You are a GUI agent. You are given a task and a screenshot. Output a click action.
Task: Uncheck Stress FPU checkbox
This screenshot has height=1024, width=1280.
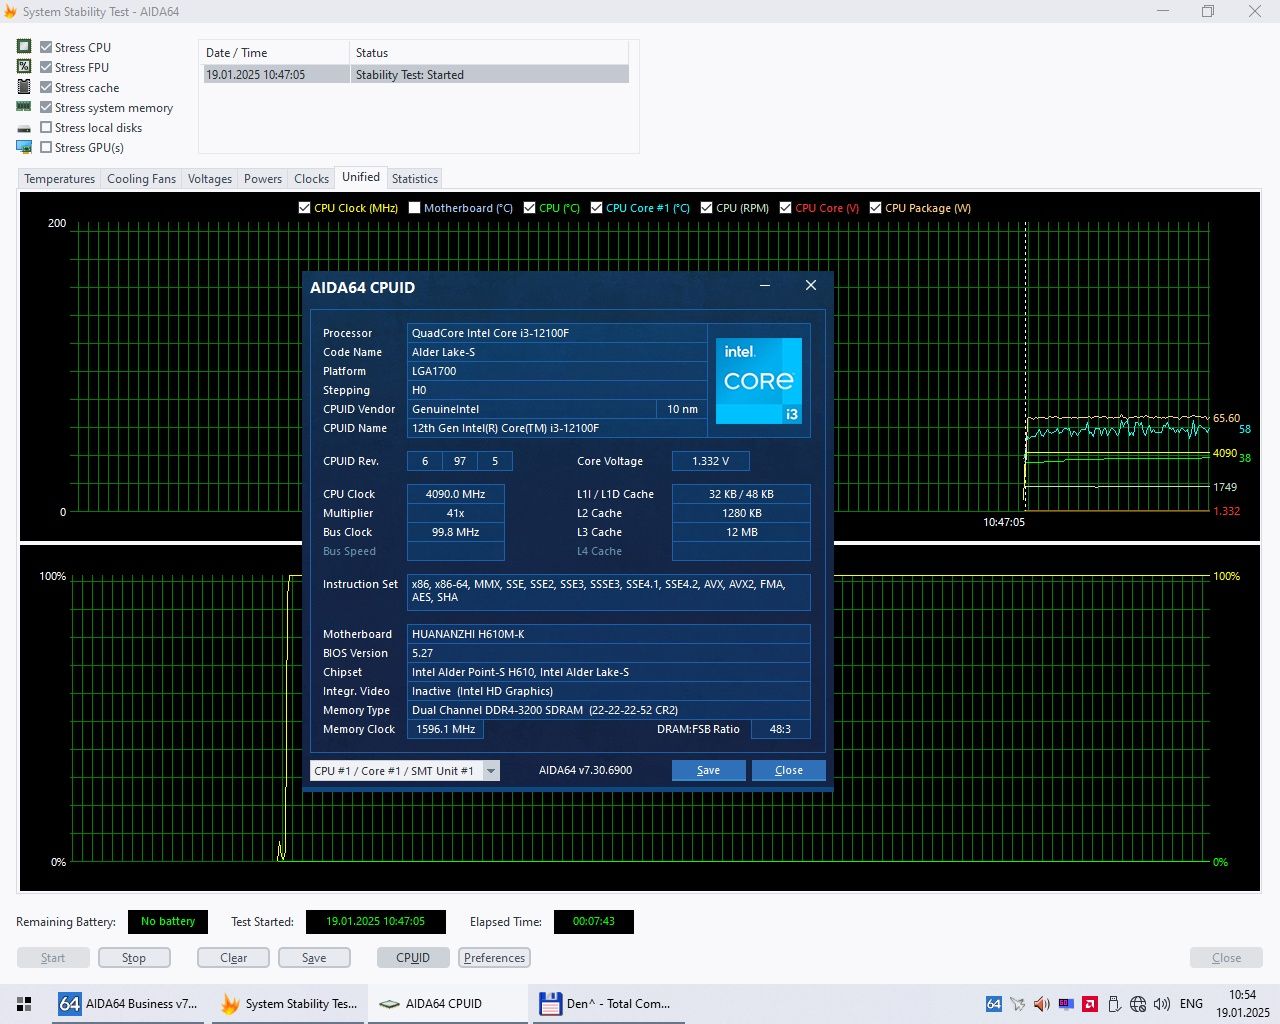pos(46,67)
